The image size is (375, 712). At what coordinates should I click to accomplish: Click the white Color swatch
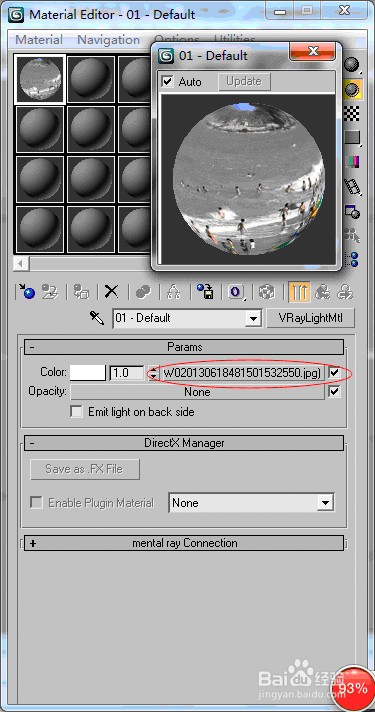point(88,373)
